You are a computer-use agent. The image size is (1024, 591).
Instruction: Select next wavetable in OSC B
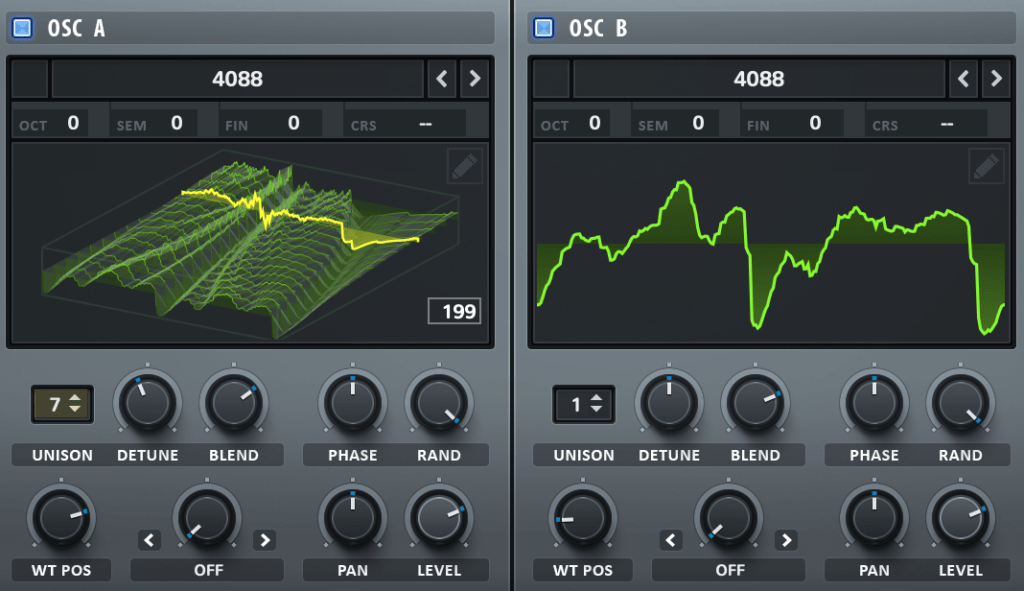(x=996, y=79)
